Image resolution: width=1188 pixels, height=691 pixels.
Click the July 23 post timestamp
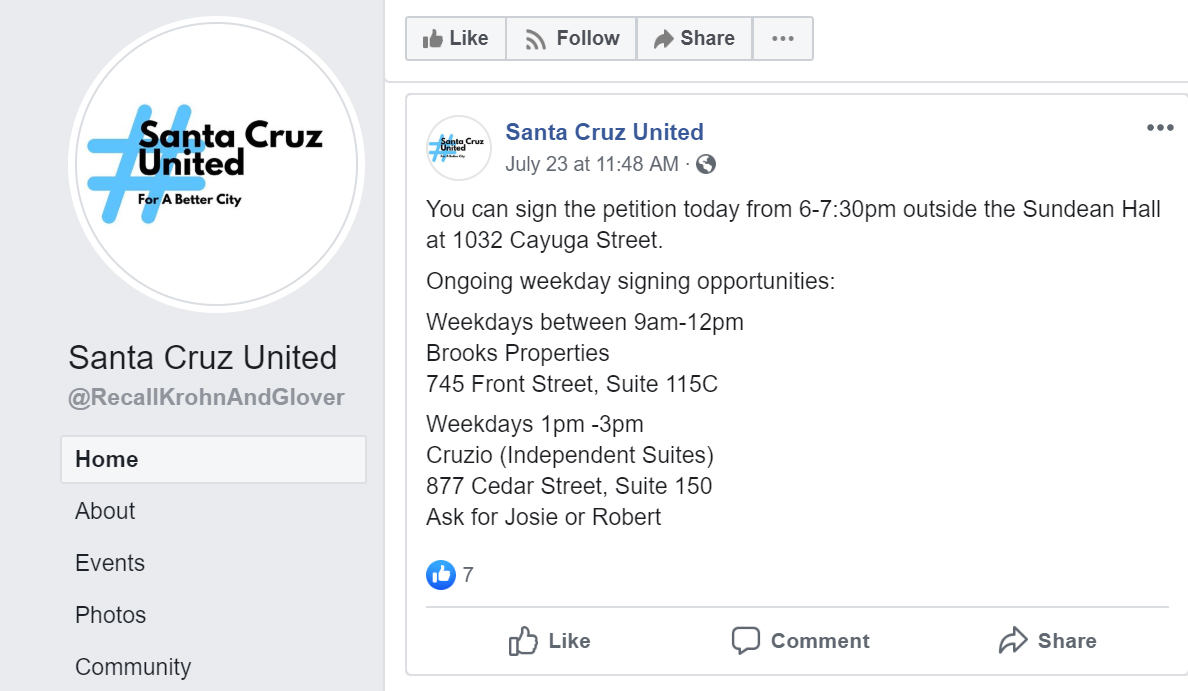click(x=592, y=164)
